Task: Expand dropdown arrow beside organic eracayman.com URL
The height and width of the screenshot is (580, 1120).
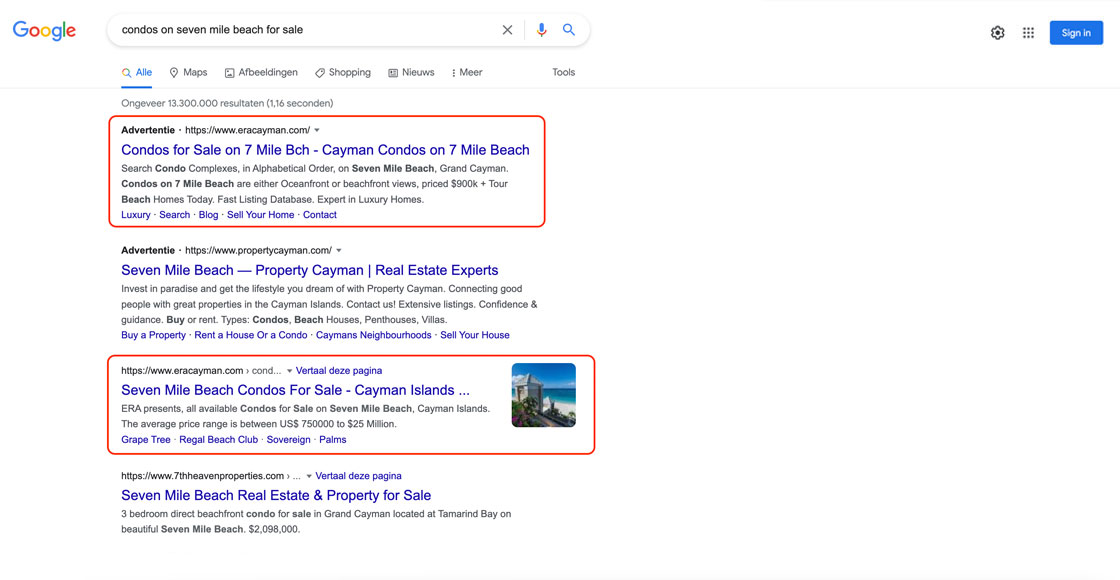Action: coord(289,371)
